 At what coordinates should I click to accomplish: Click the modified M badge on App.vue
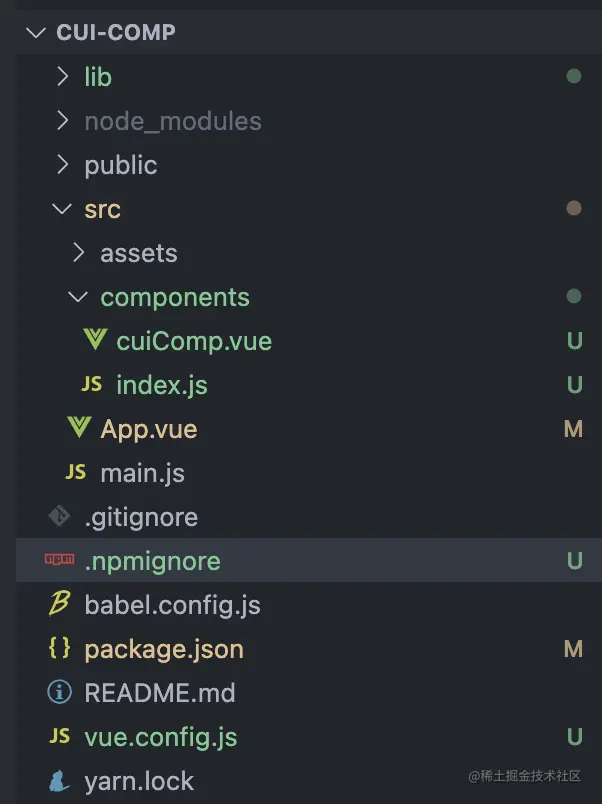(x=573, y=429)
